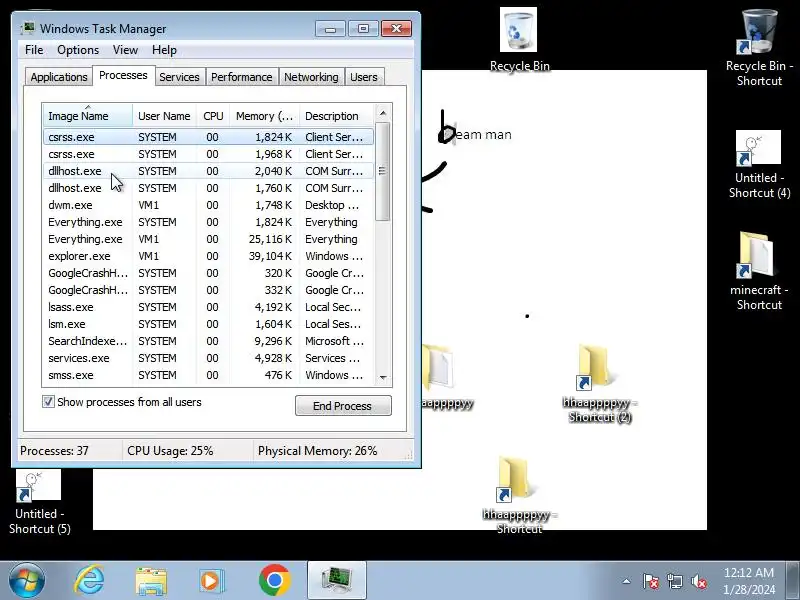Click the Show Desktop button on taskbar edge
The height and width of the screenshot is (600, 800).
(x=793, y=581)
